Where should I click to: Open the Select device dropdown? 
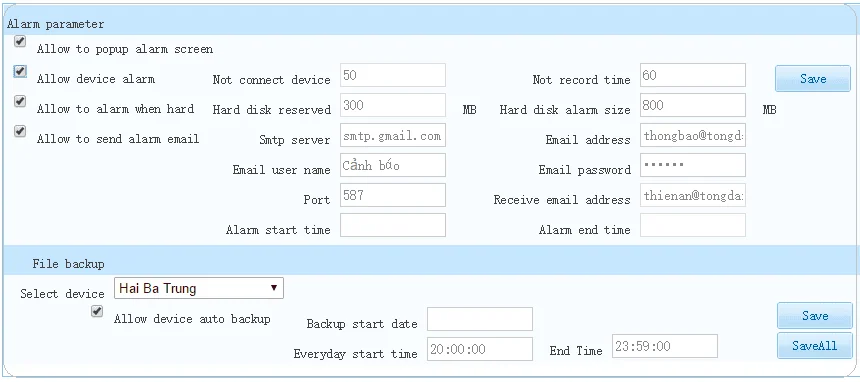199,288
